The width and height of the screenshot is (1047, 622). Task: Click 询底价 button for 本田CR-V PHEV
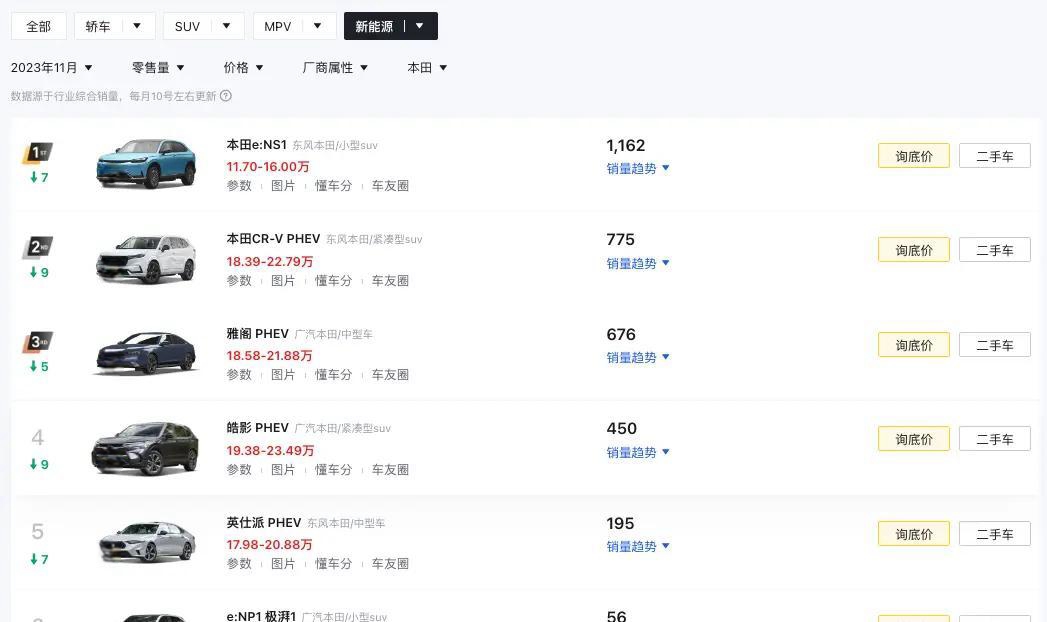[x=913, y=250]
